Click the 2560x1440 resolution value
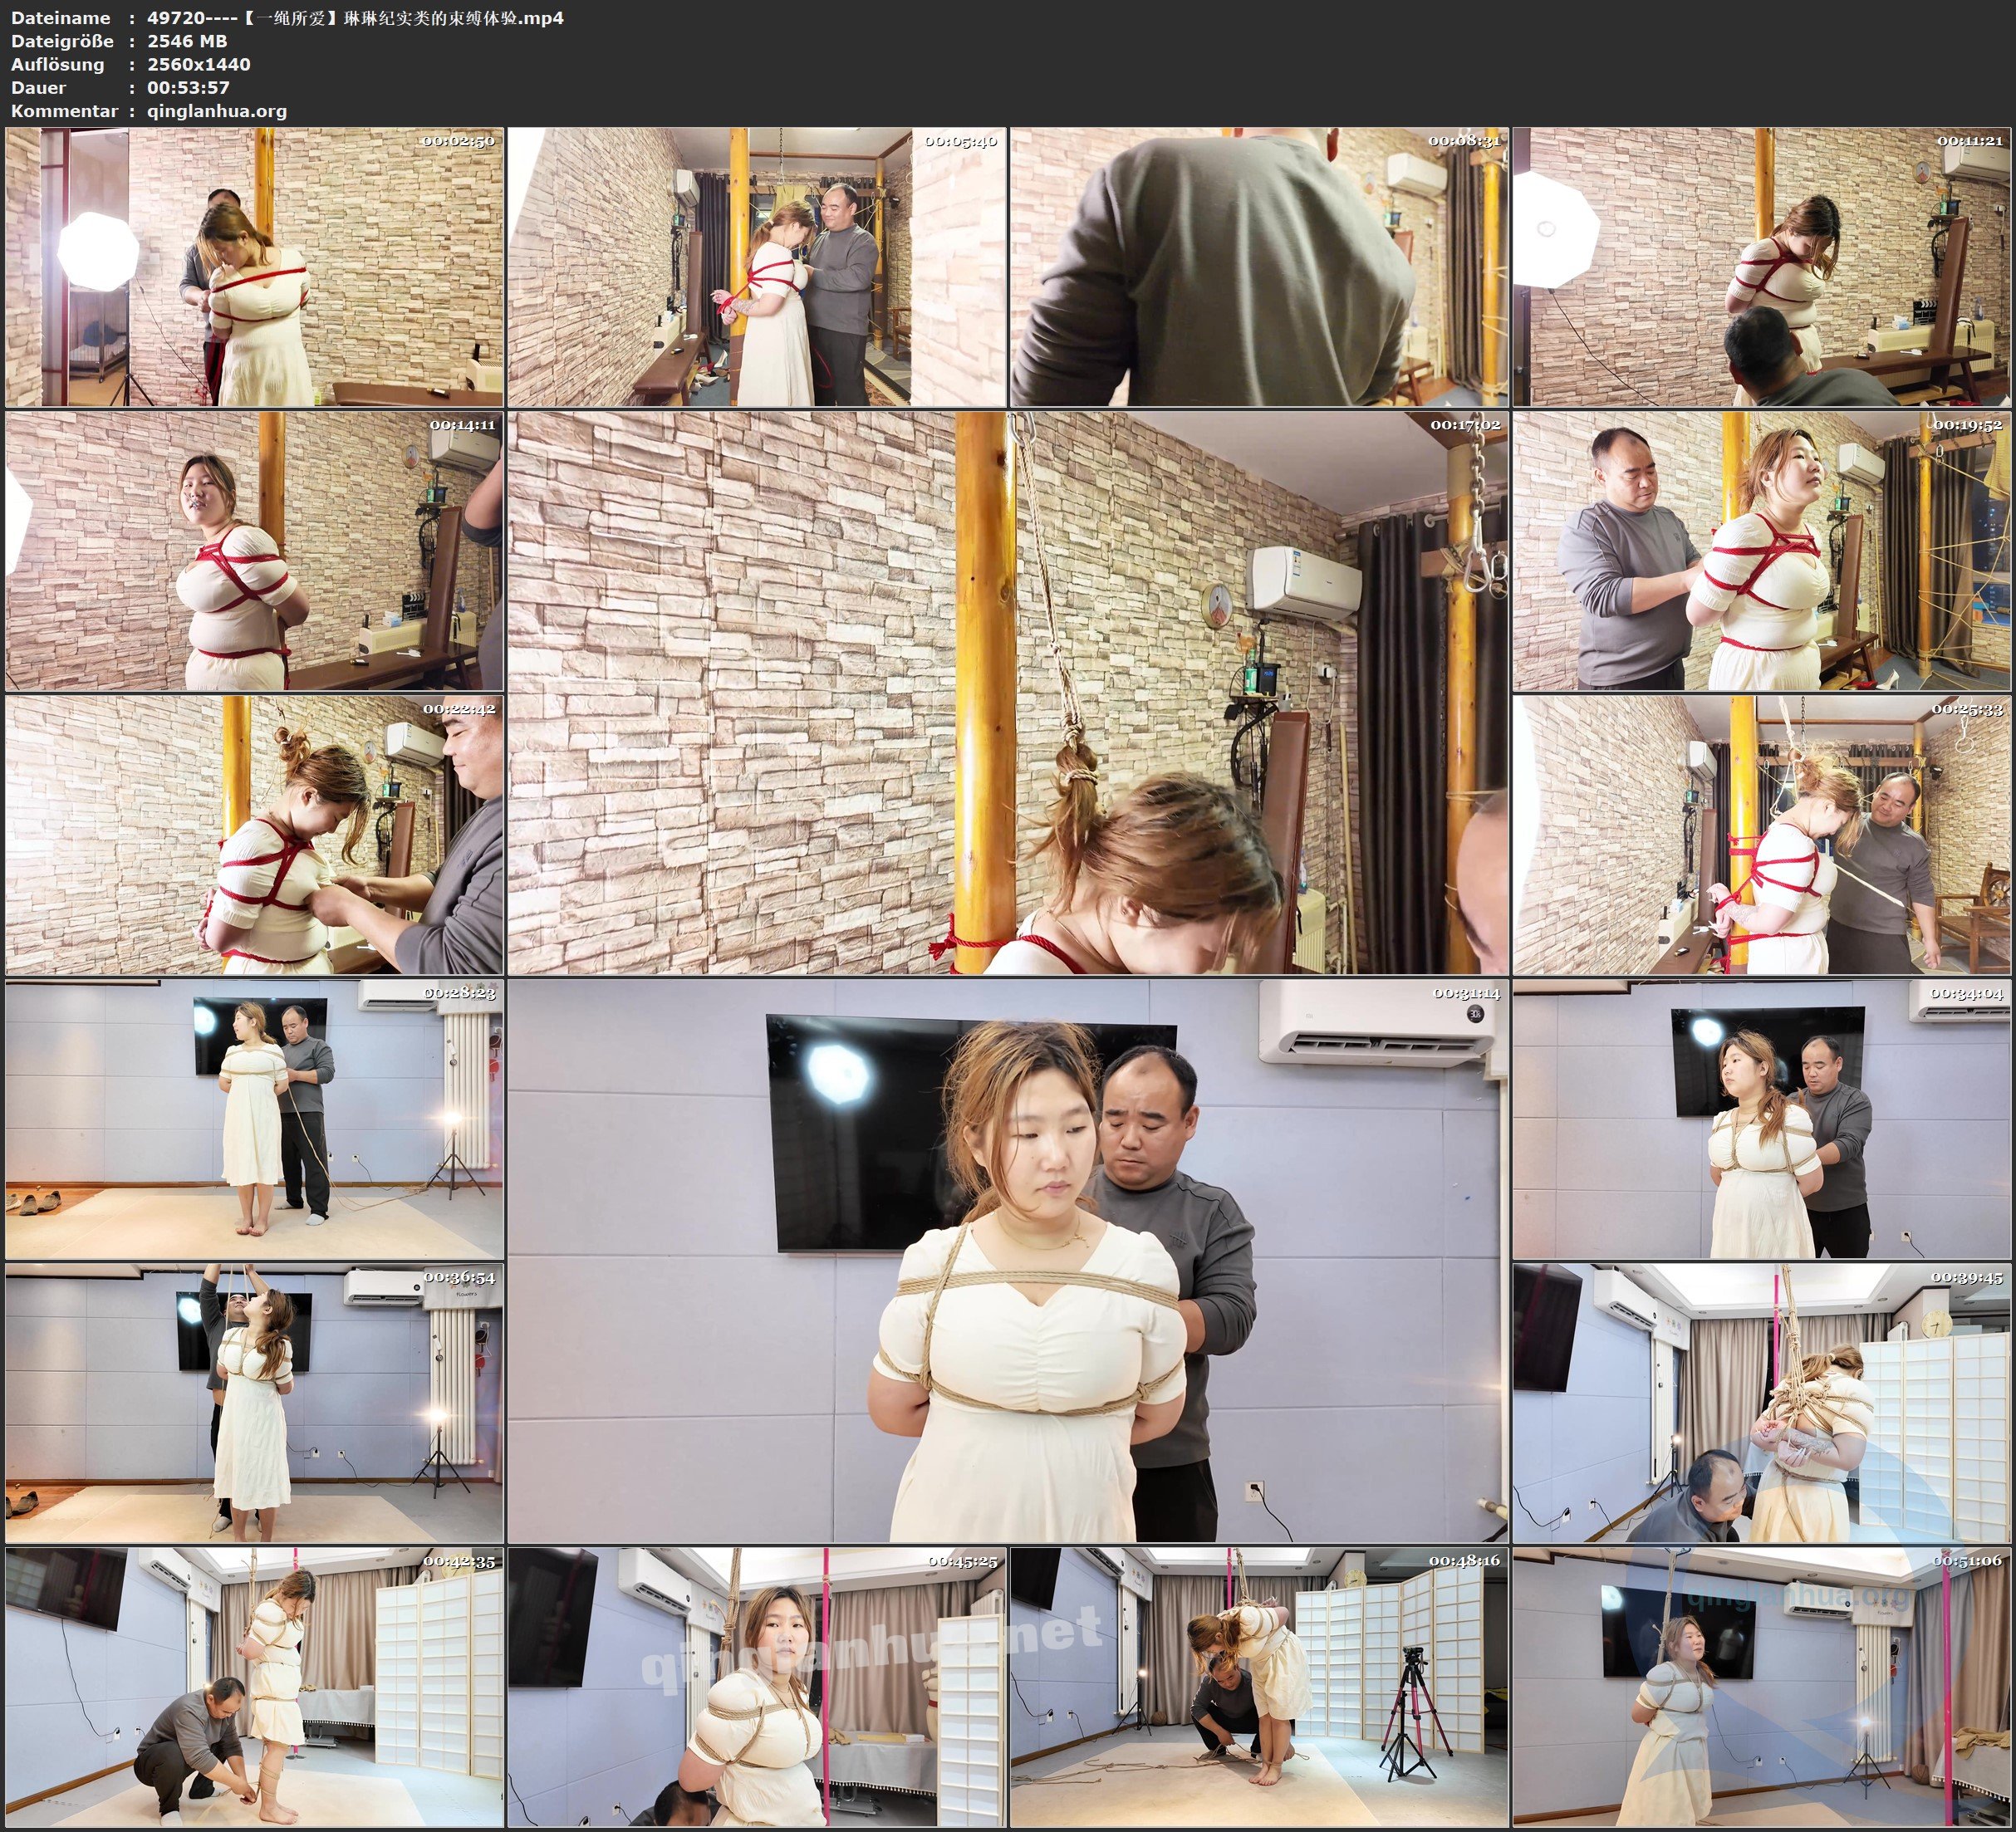The width and height of the screenshot is (2016, 1832). (x=198, y=64)
